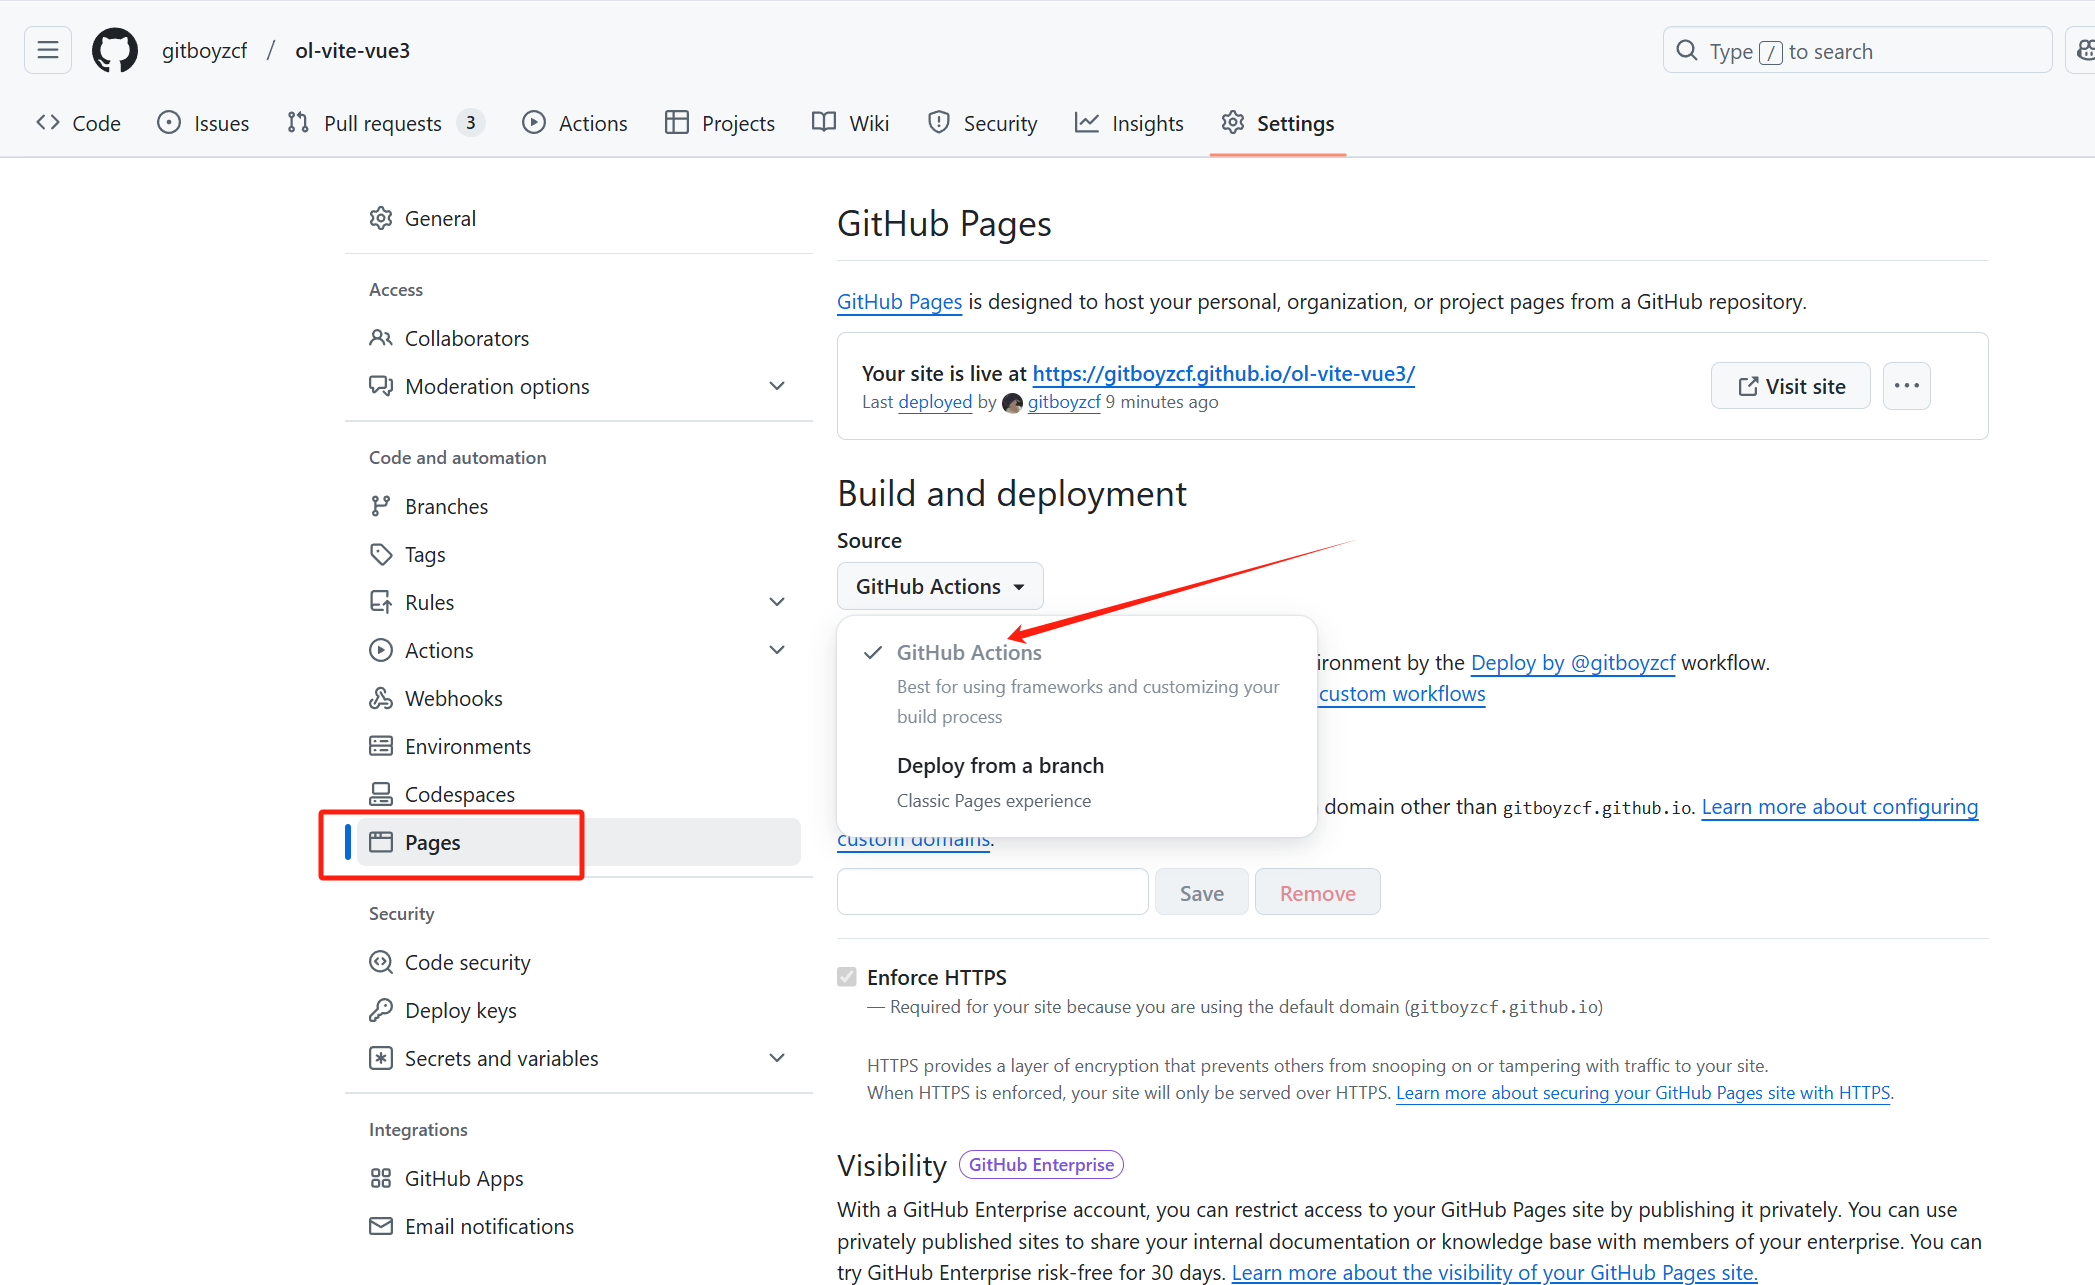Click the Email notifications envelope icon

(x=381, y=1226)
